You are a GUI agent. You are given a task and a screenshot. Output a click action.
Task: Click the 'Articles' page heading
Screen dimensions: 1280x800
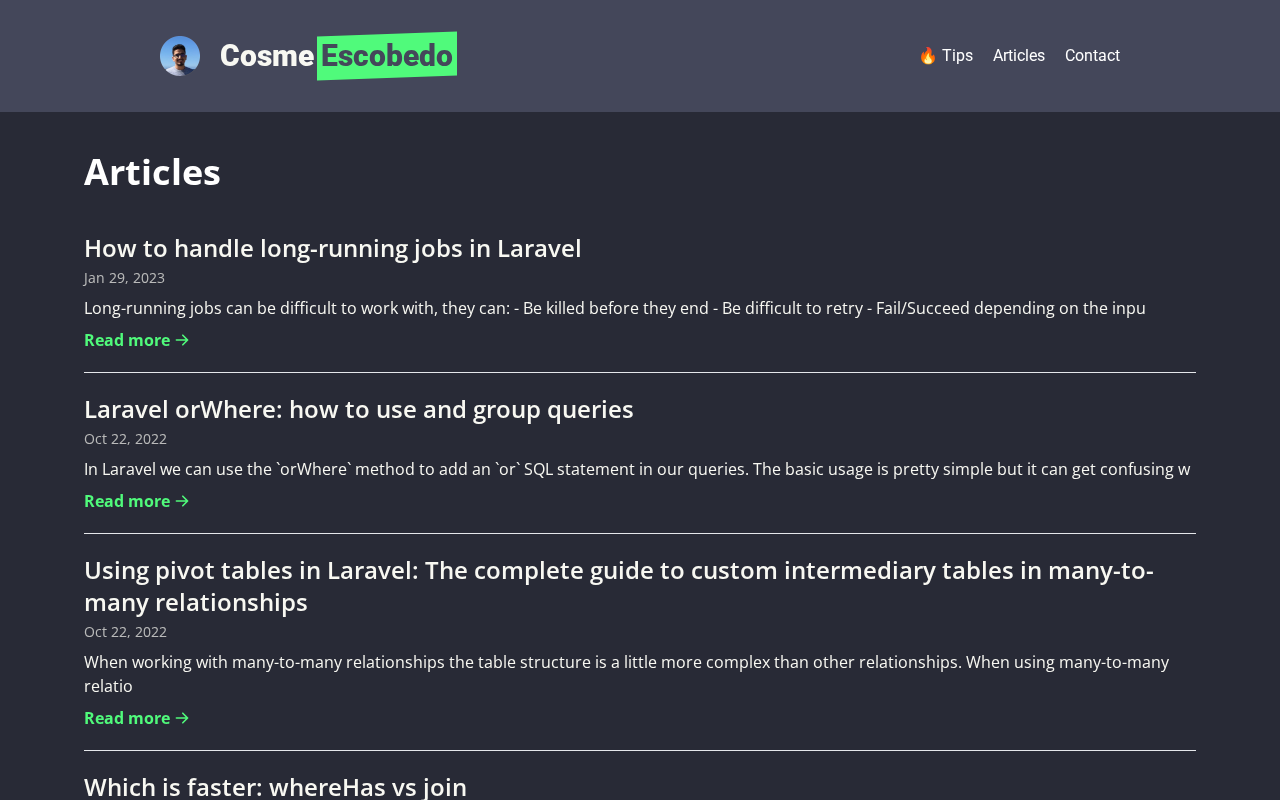tap(152, 172)
